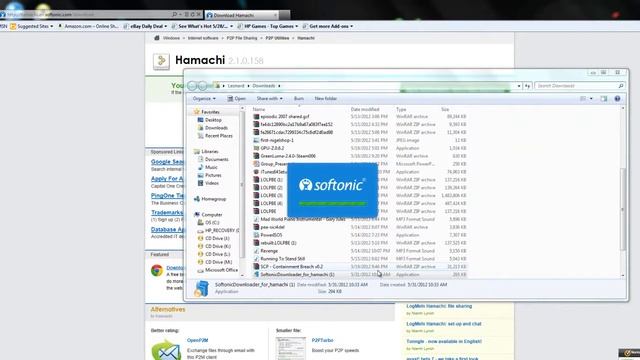
Task: Open Videos library in sidebar
Action: point(209,183)
